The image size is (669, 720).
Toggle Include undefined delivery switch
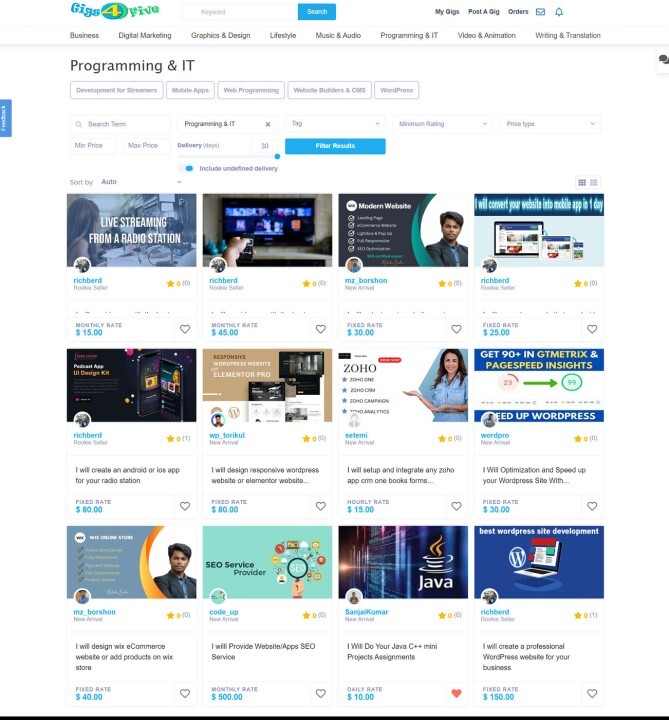pyautogui.click(x=188, y=169)
